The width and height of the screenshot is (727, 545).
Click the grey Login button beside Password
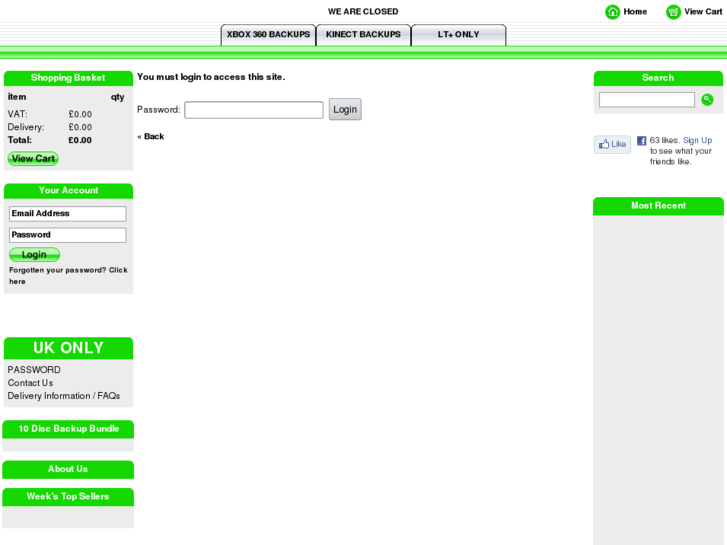[345, 109]
